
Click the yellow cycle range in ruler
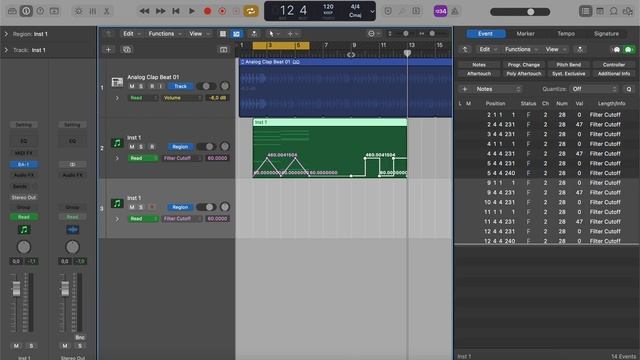click(x=281, y=45)
